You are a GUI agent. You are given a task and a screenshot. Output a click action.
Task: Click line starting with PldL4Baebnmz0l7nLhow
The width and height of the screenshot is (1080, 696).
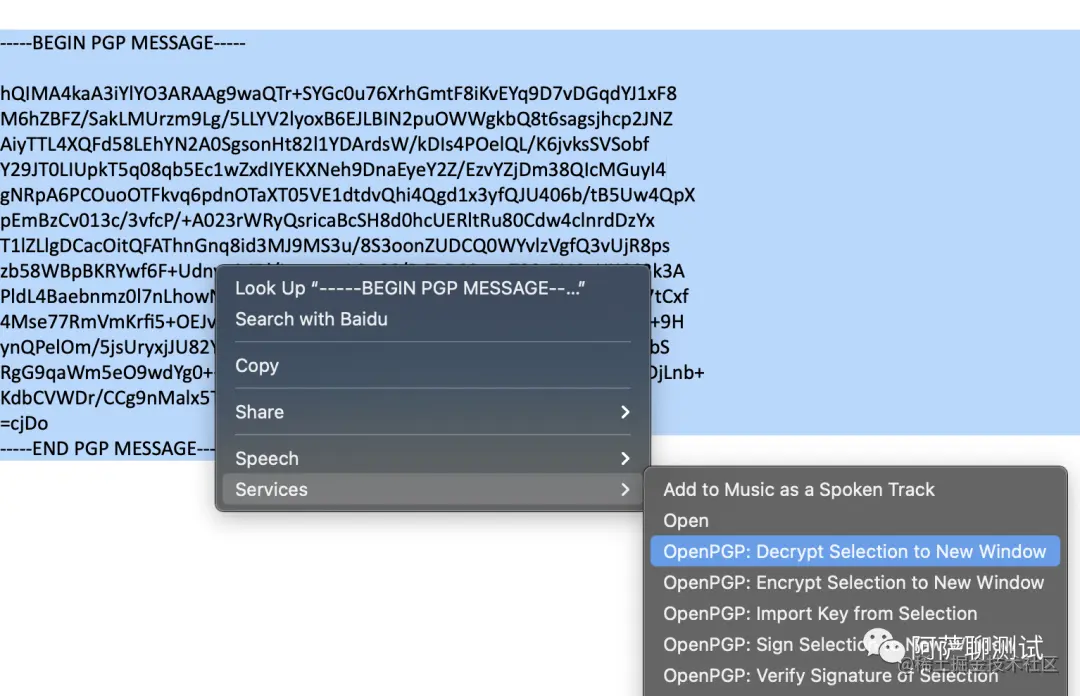[107, 296]
